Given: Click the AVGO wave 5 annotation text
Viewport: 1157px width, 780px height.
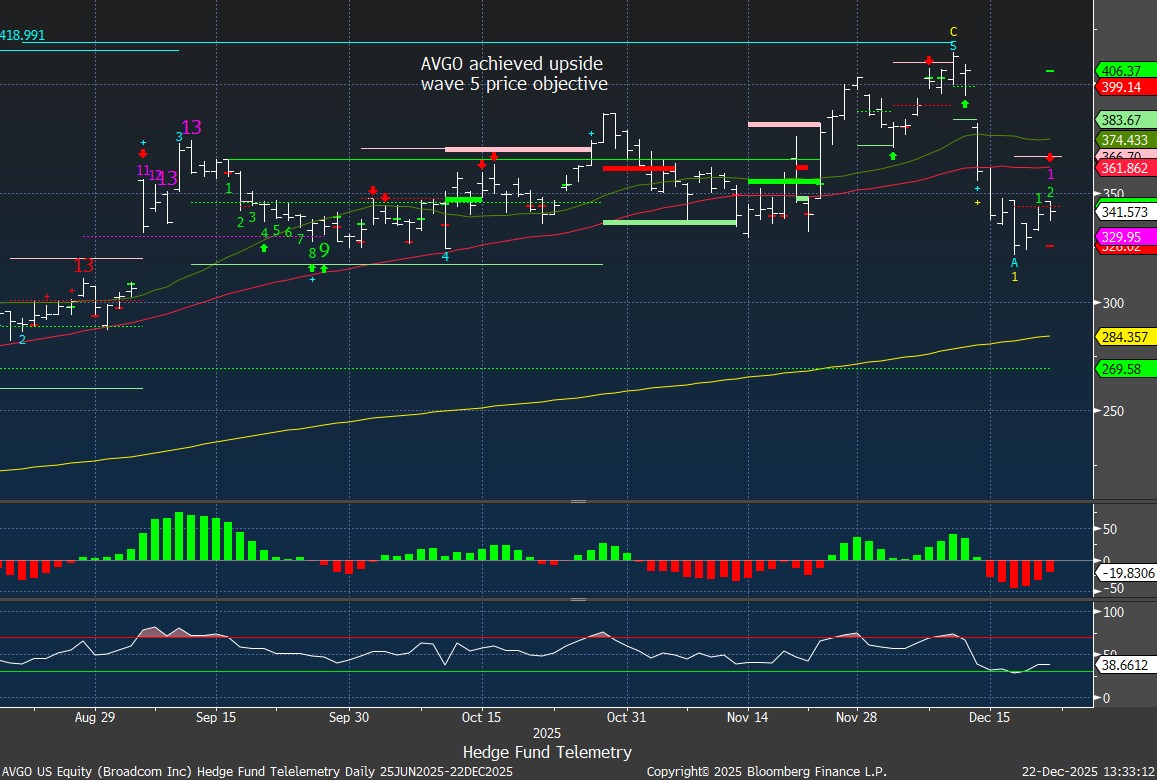Looking at the screenshot, I should click(x=513, y=74).
